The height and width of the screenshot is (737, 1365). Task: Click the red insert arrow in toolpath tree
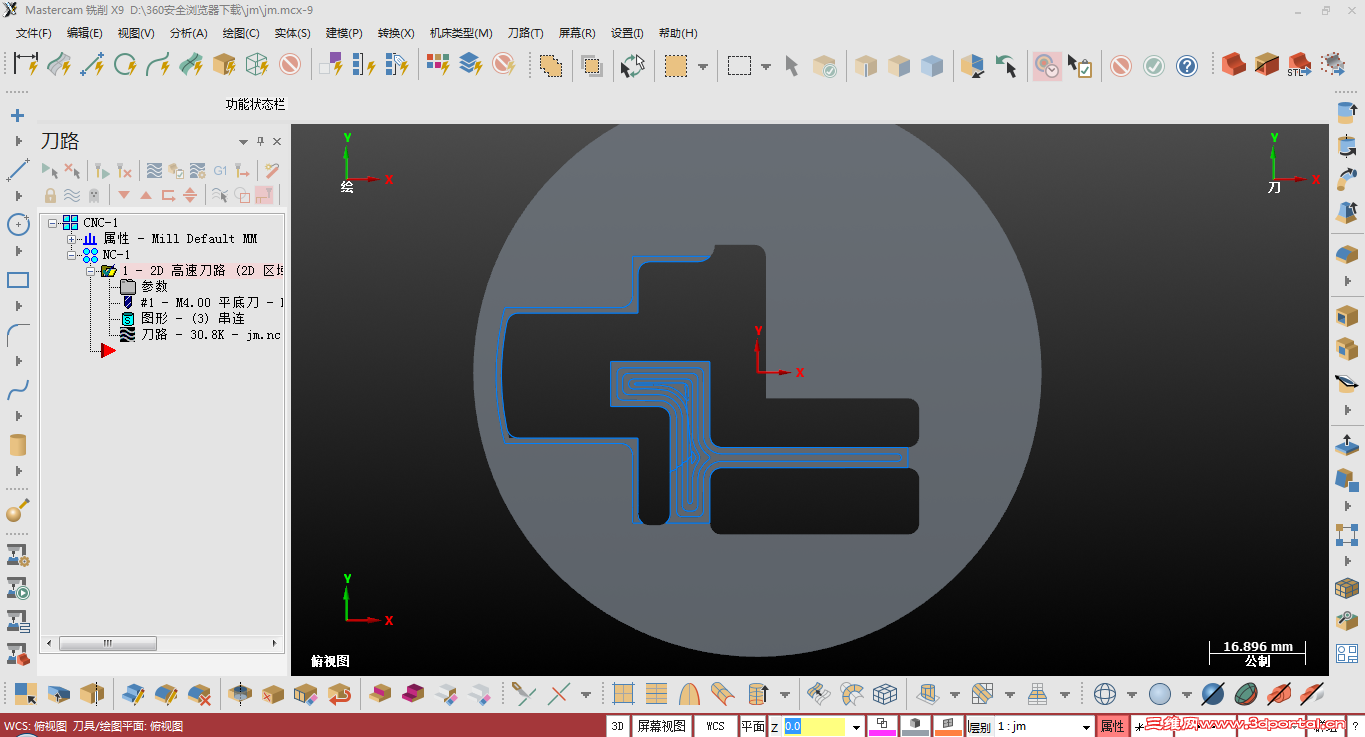[108, 350]
